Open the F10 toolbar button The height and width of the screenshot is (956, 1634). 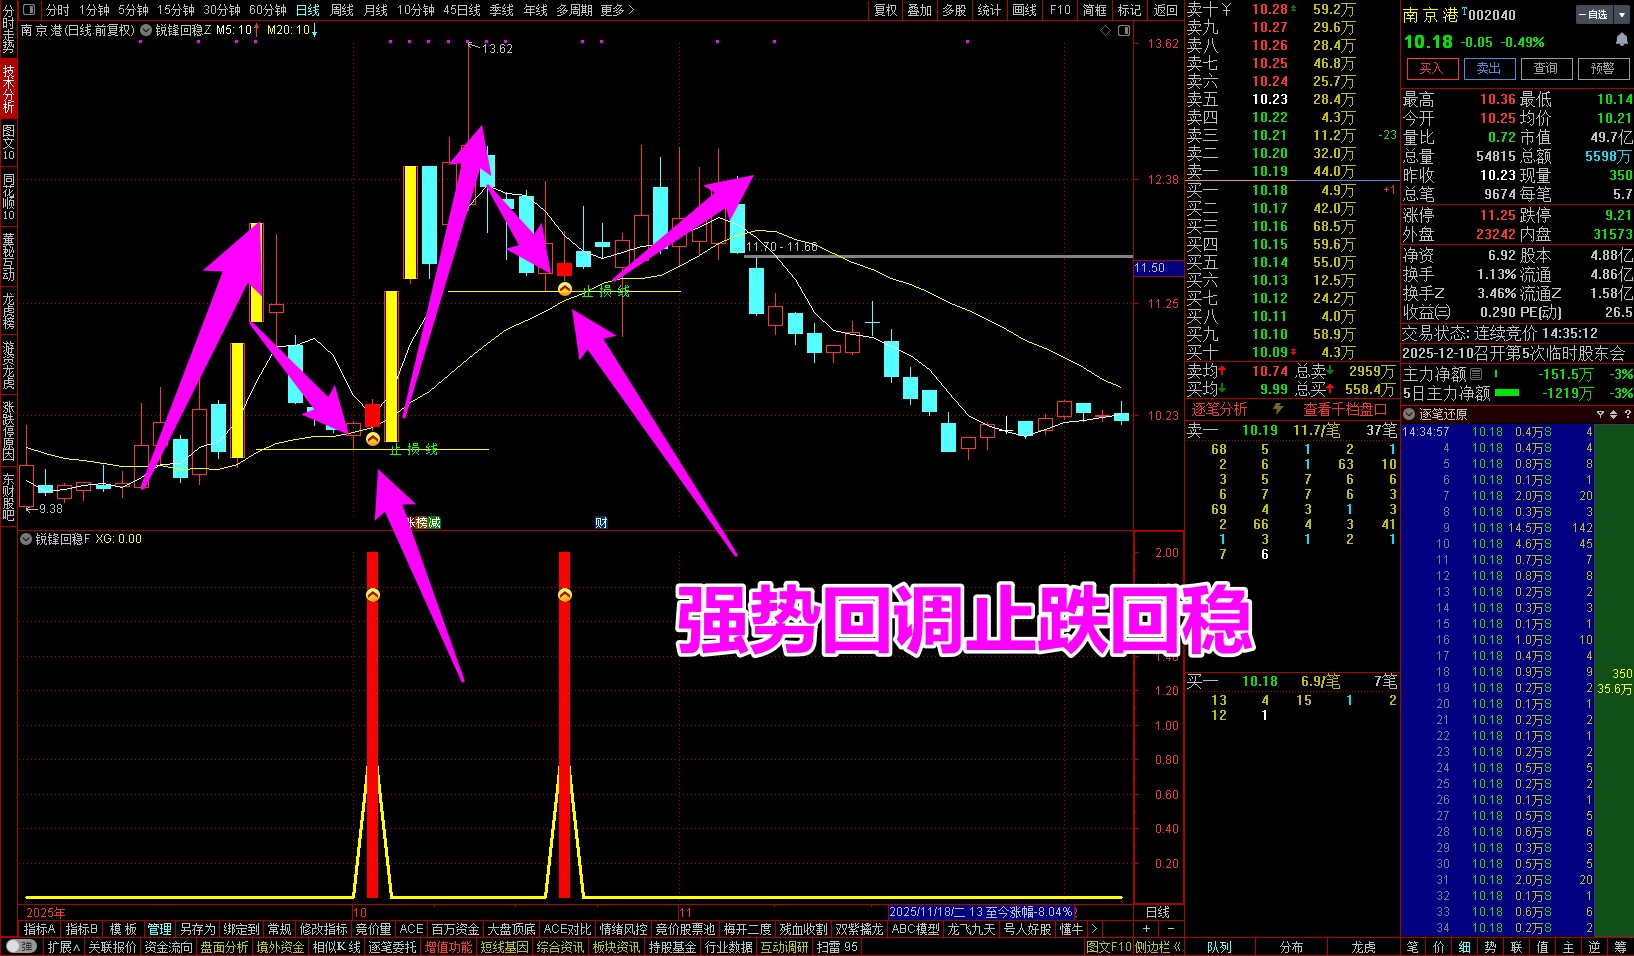click(1061, 10)
